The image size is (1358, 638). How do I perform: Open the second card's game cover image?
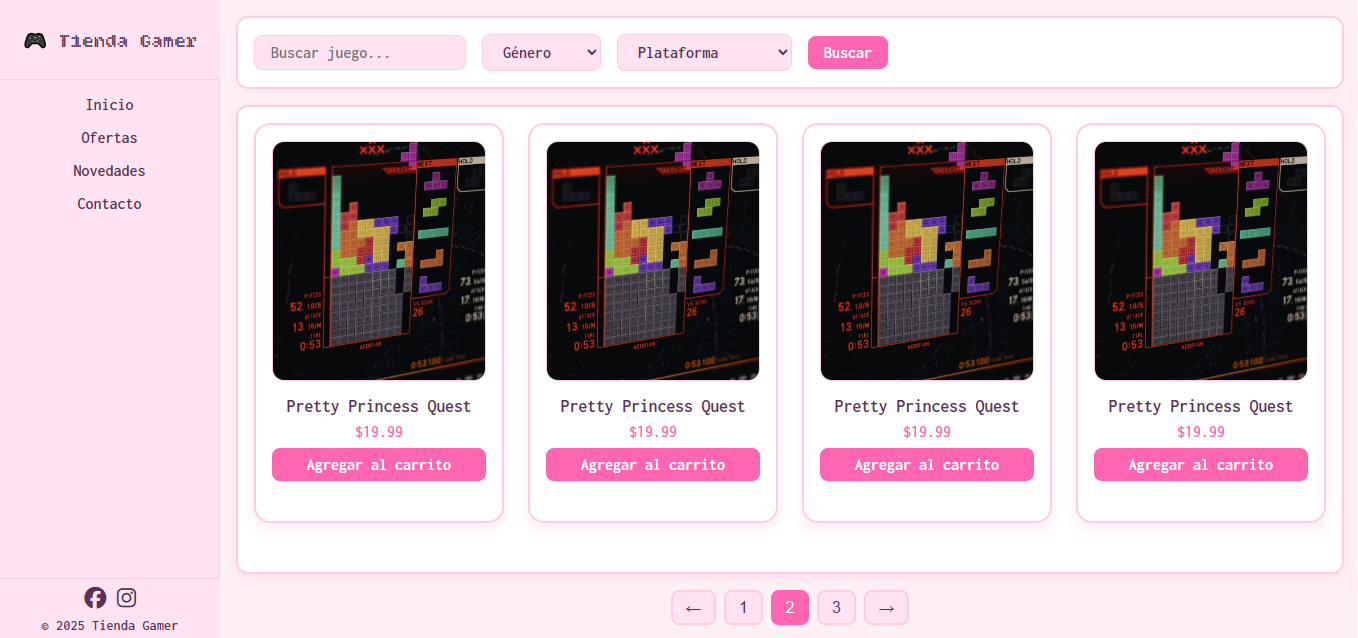point(653,261)
